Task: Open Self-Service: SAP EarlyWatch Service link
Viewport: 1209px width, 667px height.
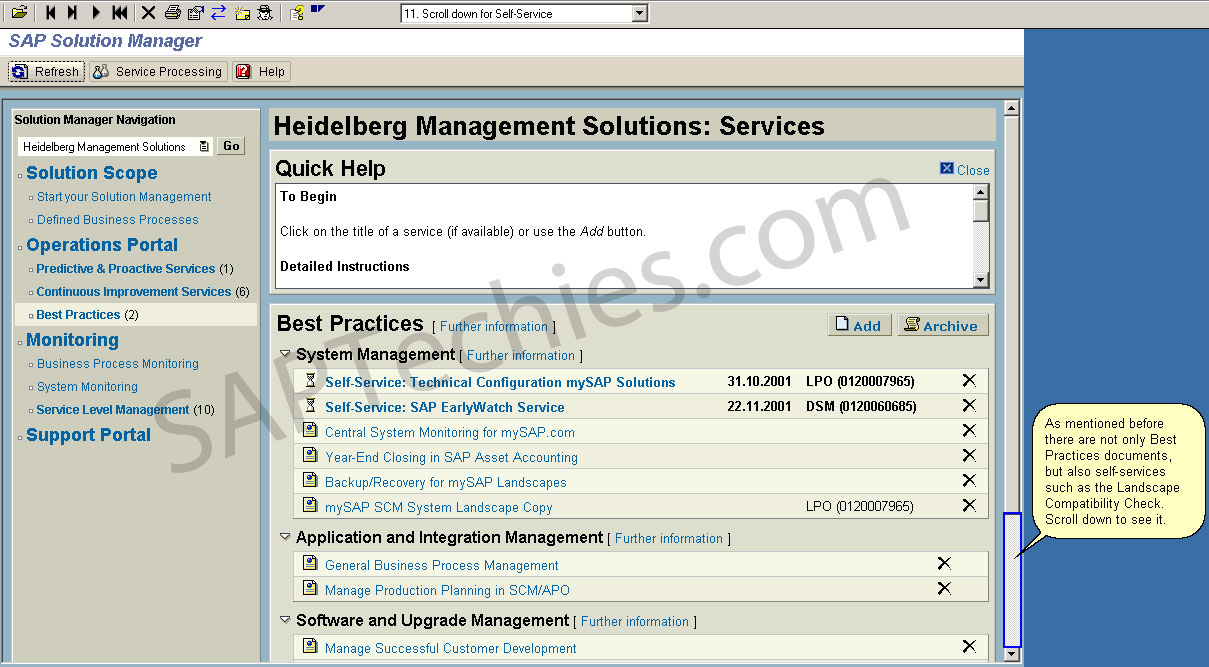Action: (x=445, y=407)
